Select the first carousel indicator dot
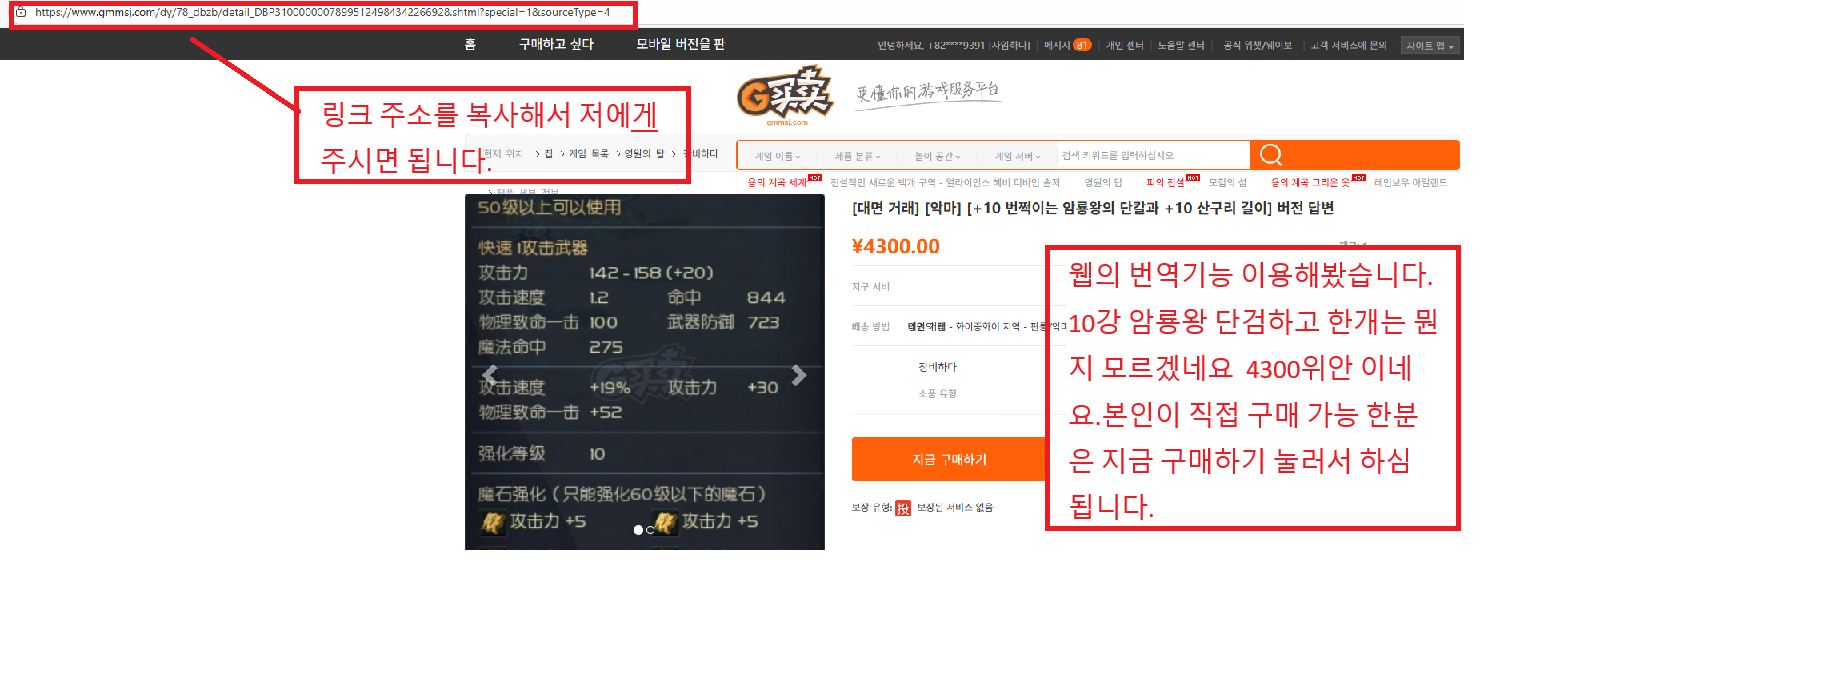 638,530
